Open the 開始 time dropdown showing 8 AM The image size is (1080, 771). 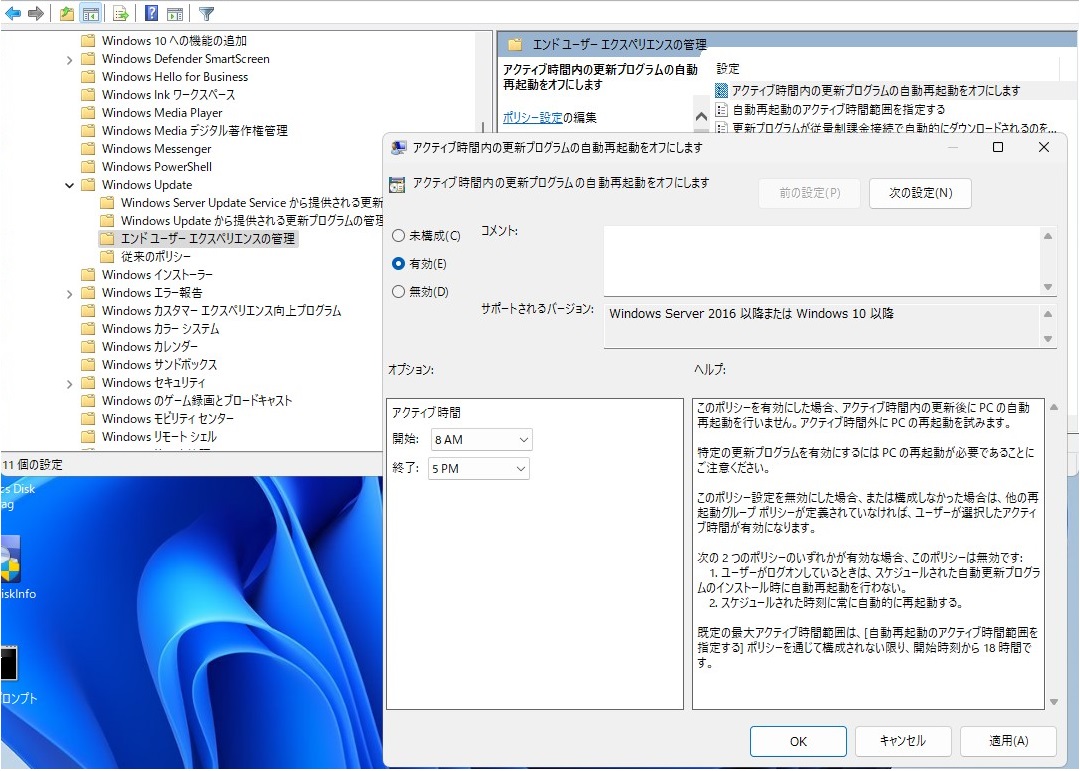pyautogui.click(x=481, y=440)
